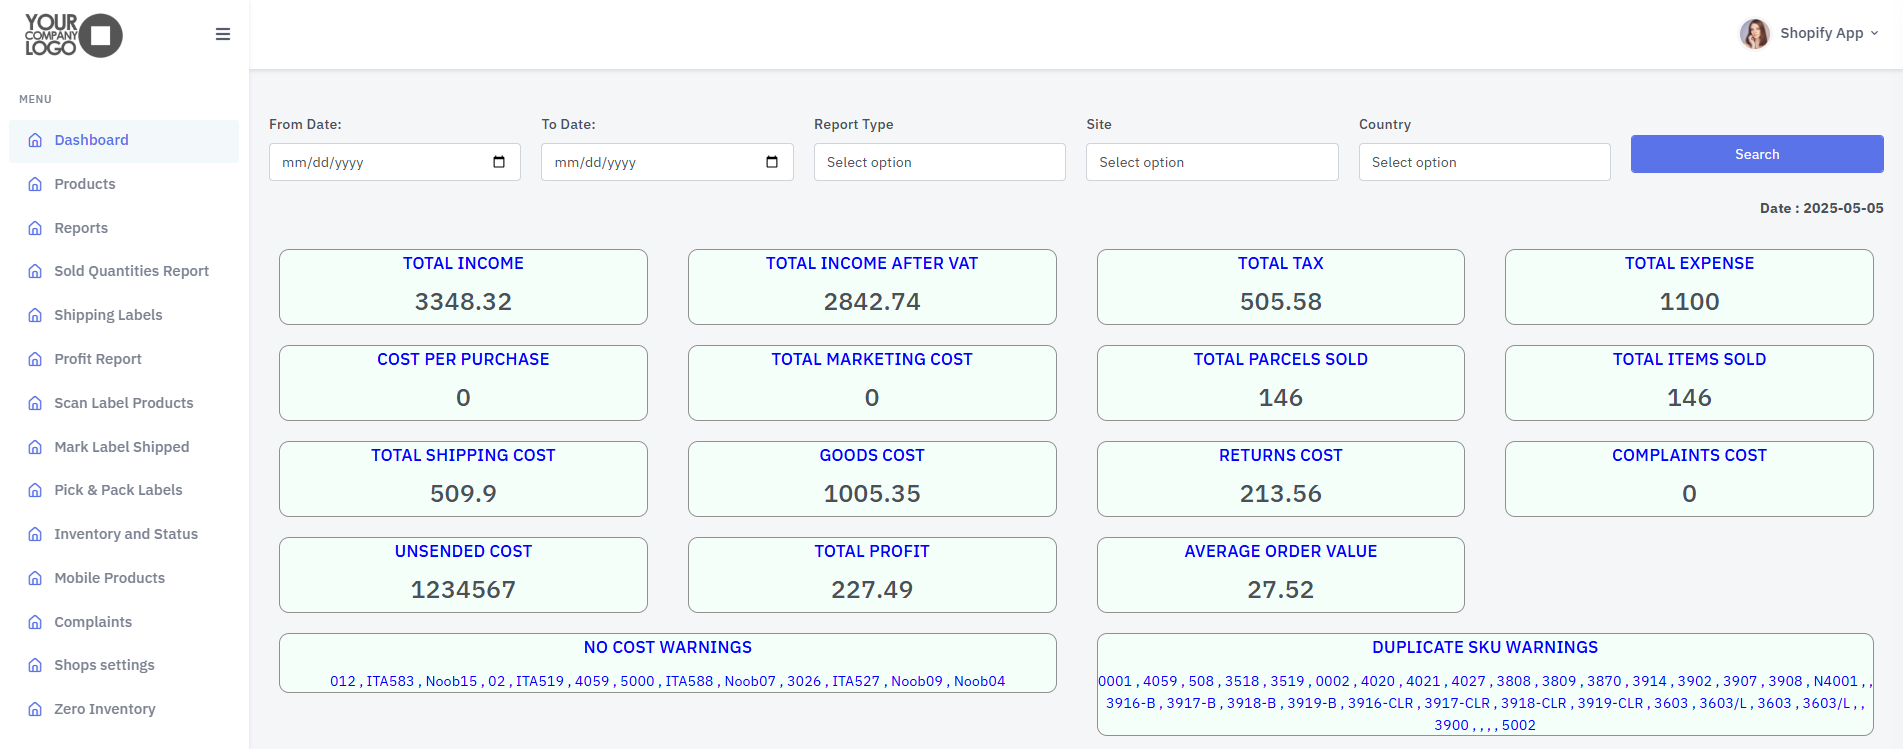This screenshot has width=1903, height=749.
Task: Click the Sold Quantities Report icon
Action: (x=35, y=271)
